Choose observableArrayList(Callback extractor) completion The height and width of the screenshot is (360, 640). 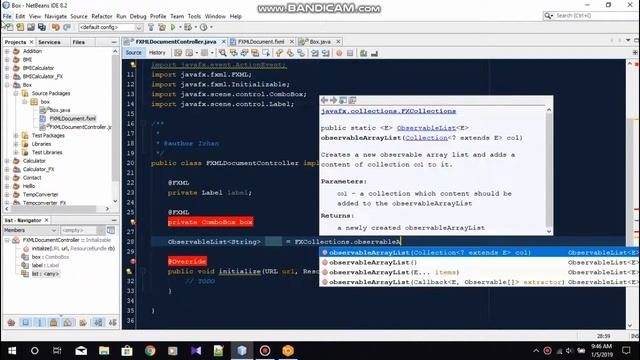click(479, 282)
